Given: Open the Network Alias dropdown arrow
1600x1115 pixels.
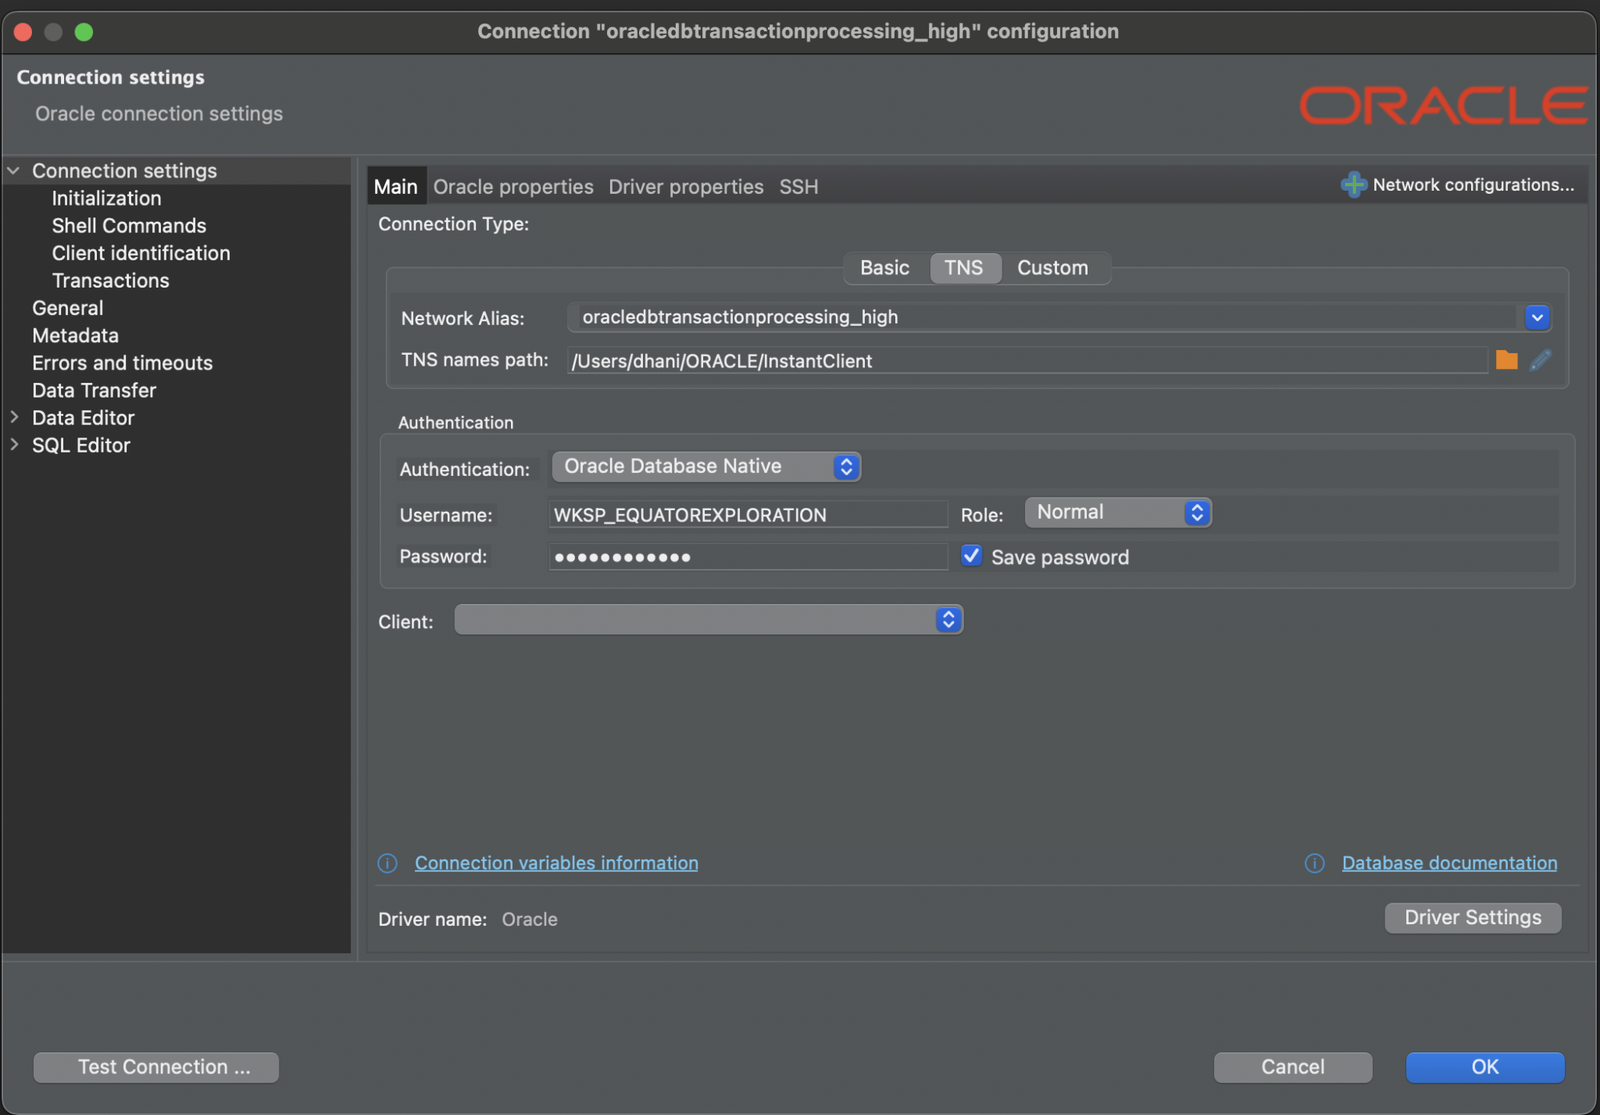Looking at the screenshot, I should pyautogui.click(x=1537, y=318).
